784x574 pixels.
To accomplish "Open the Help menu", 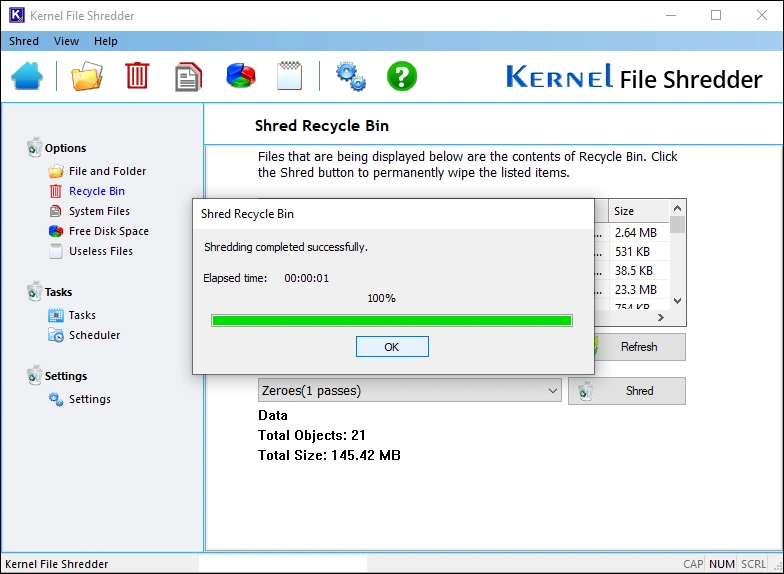I will tap(106, 41).
